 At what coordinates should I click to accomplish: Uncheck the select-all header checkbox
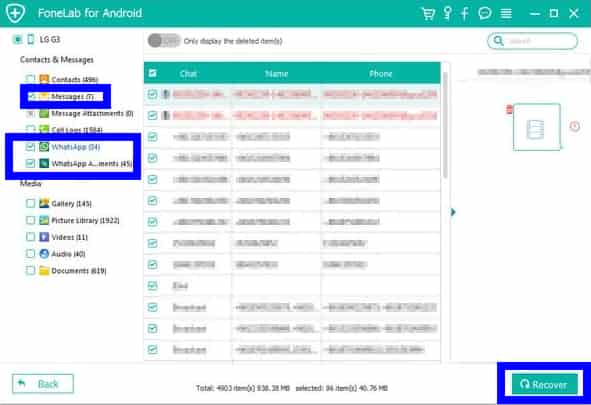[153, 73]
